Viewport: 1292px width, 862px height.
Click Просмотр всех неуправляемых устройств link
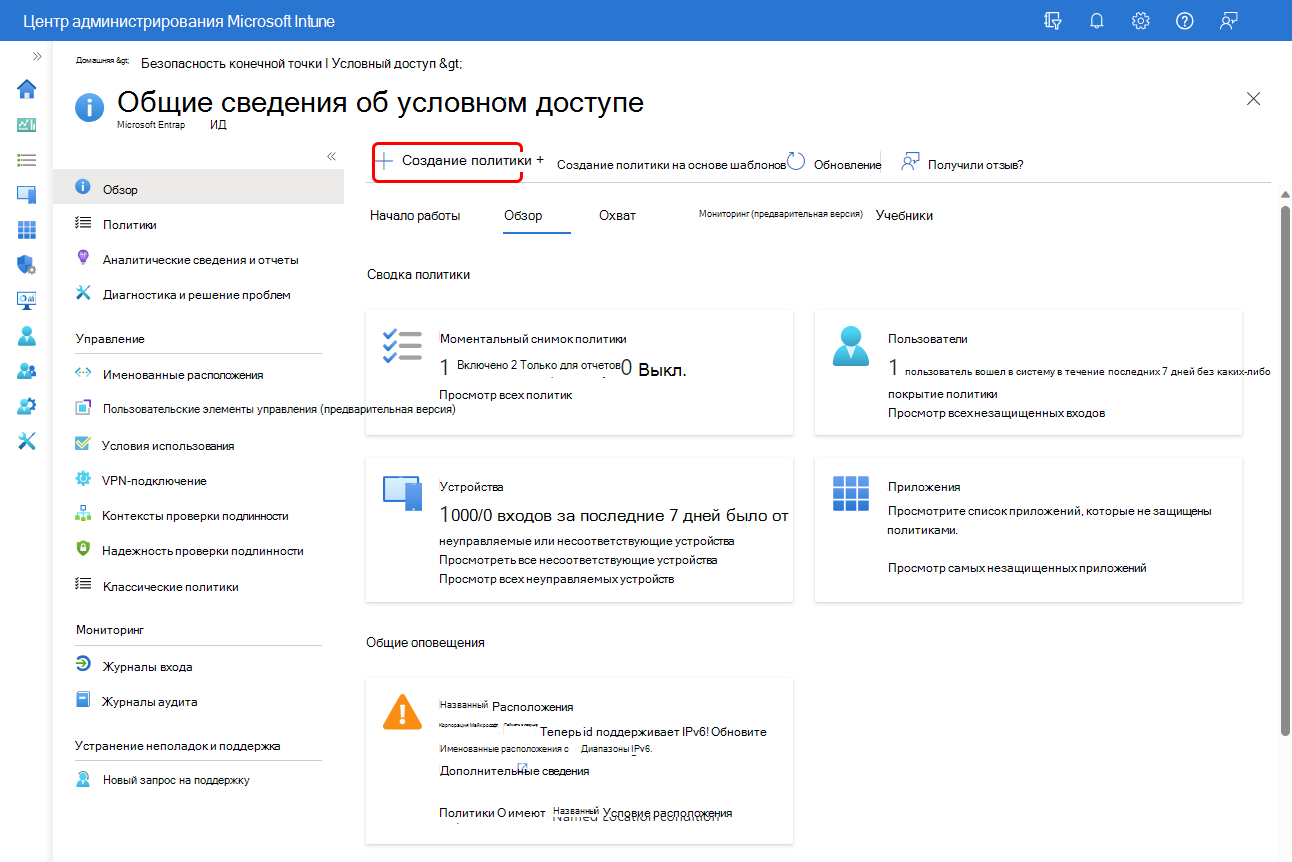point(557,578)
